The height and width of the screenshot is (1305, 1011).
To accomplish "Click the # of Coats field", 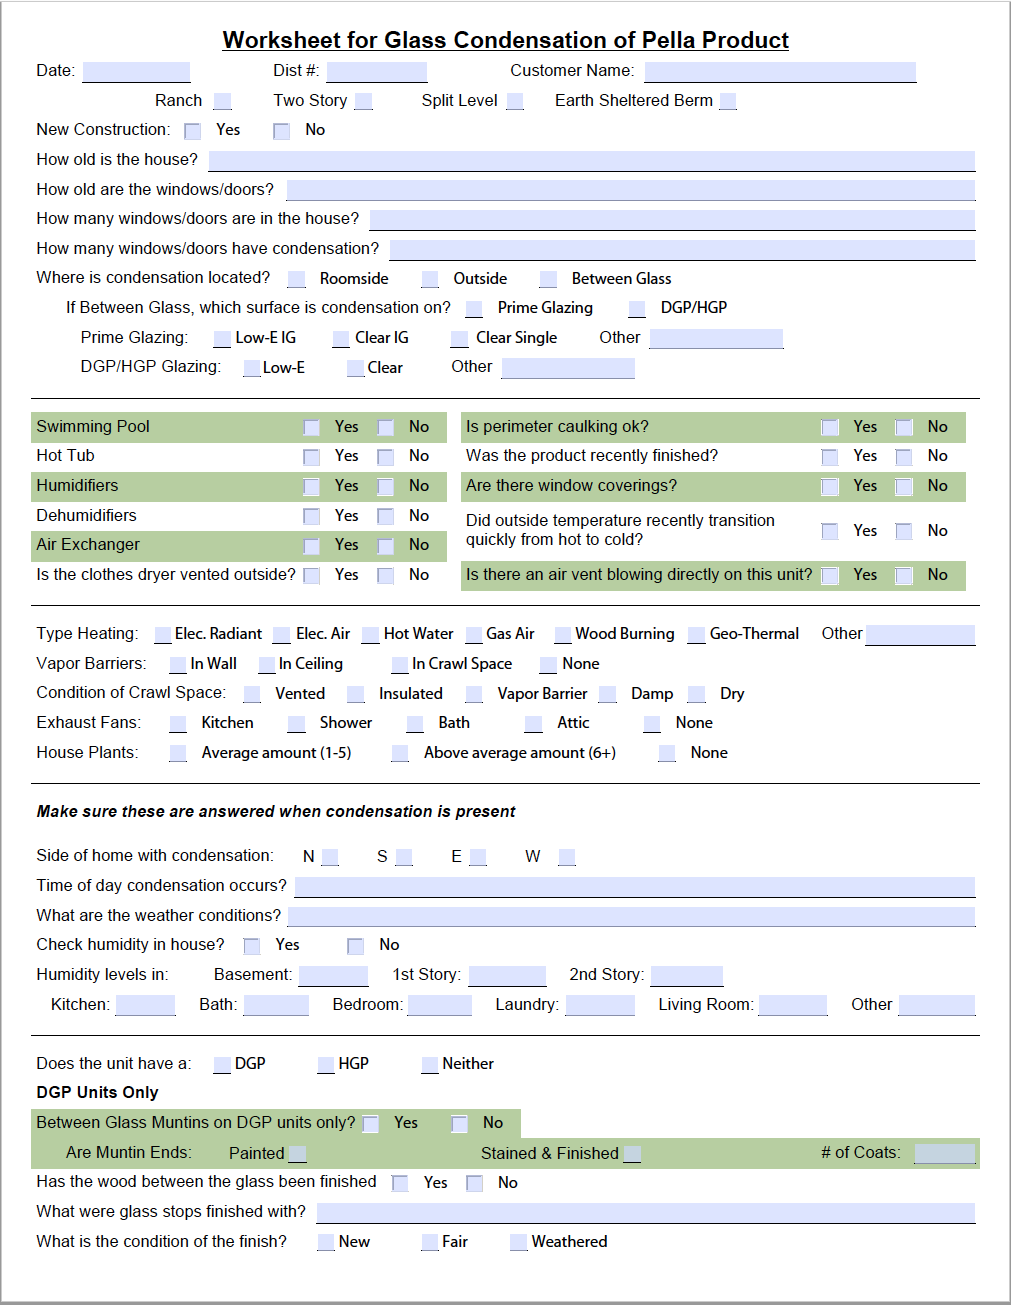I will click(x=944, y=1152).
